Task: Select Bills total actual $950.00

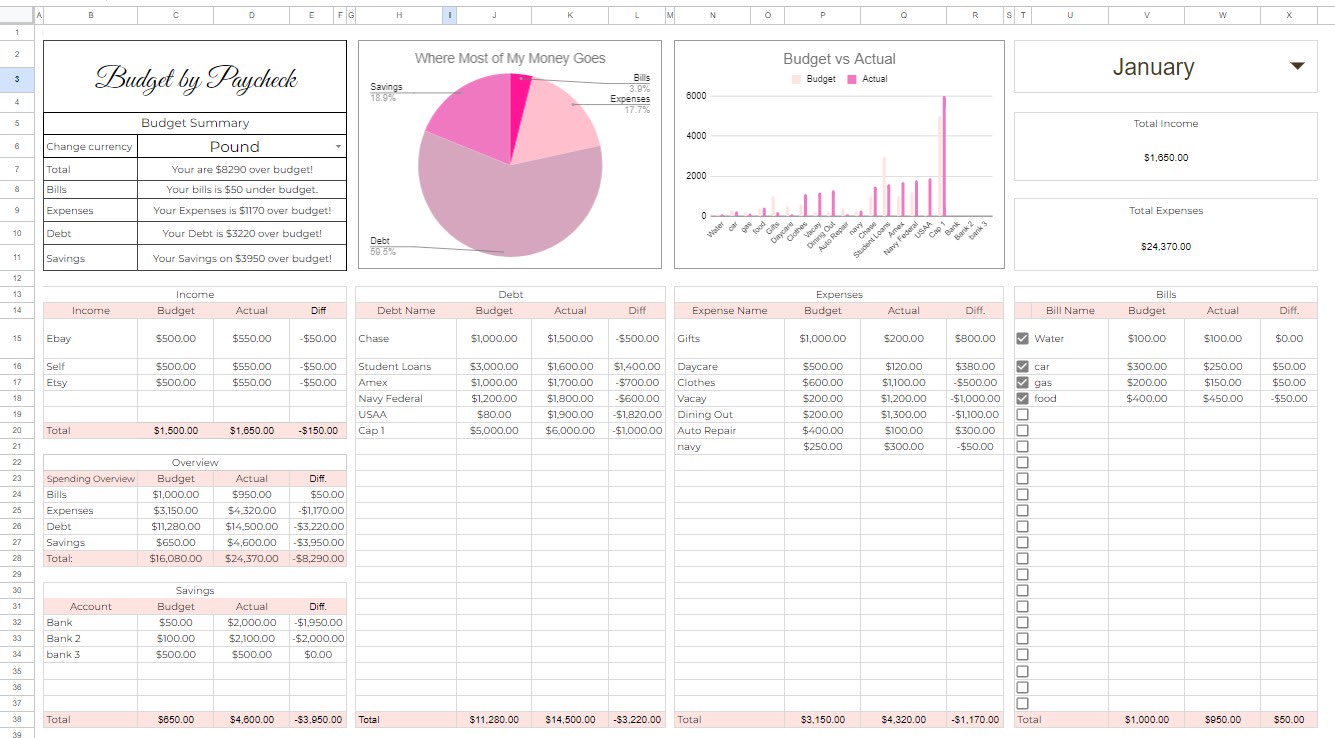Action: coord(1222,719)
